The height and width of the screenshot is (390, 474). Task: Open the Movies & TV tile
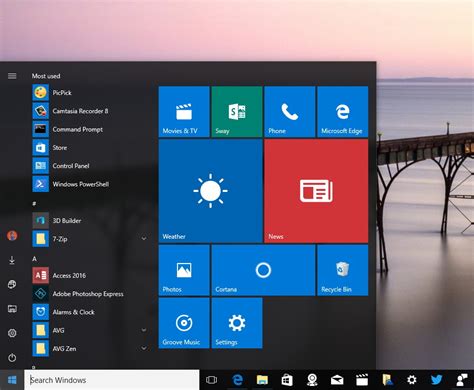coord(184,112)
